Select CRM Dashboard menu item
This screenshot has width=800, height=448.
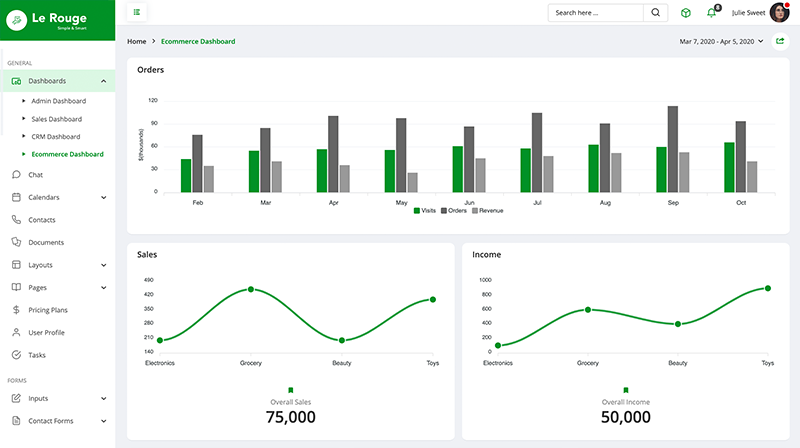[x=56, y=137]
